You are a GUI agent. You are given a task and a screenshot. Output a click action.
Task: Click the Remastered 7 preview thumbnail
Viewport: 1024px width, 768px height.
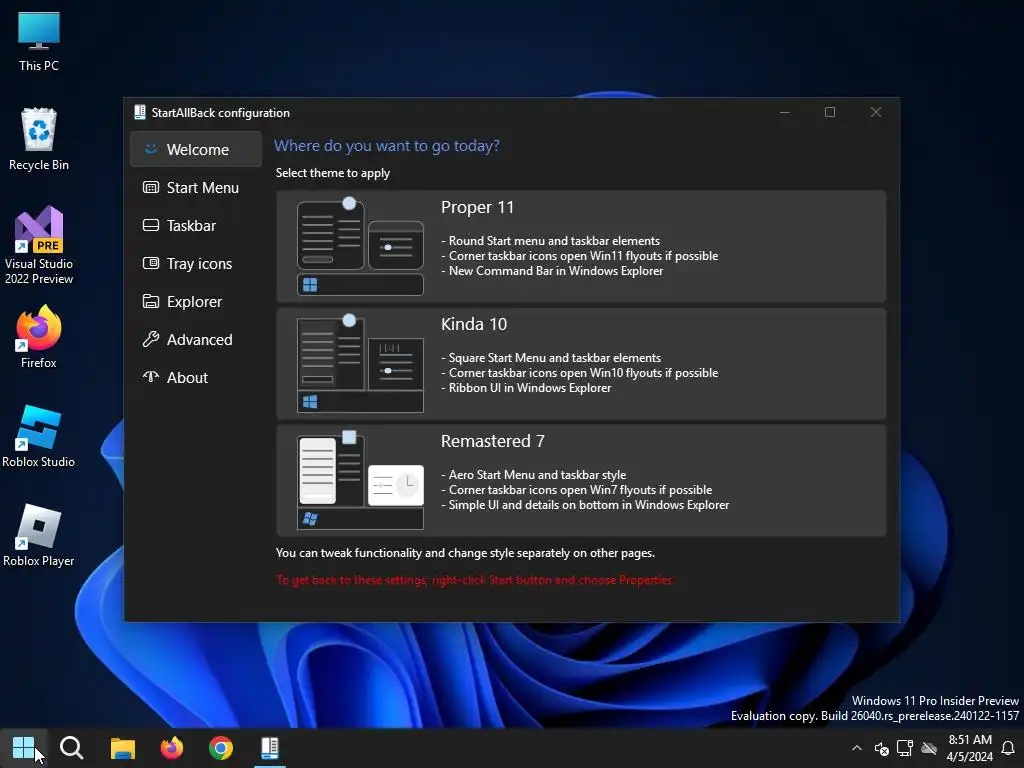point(360,480)
